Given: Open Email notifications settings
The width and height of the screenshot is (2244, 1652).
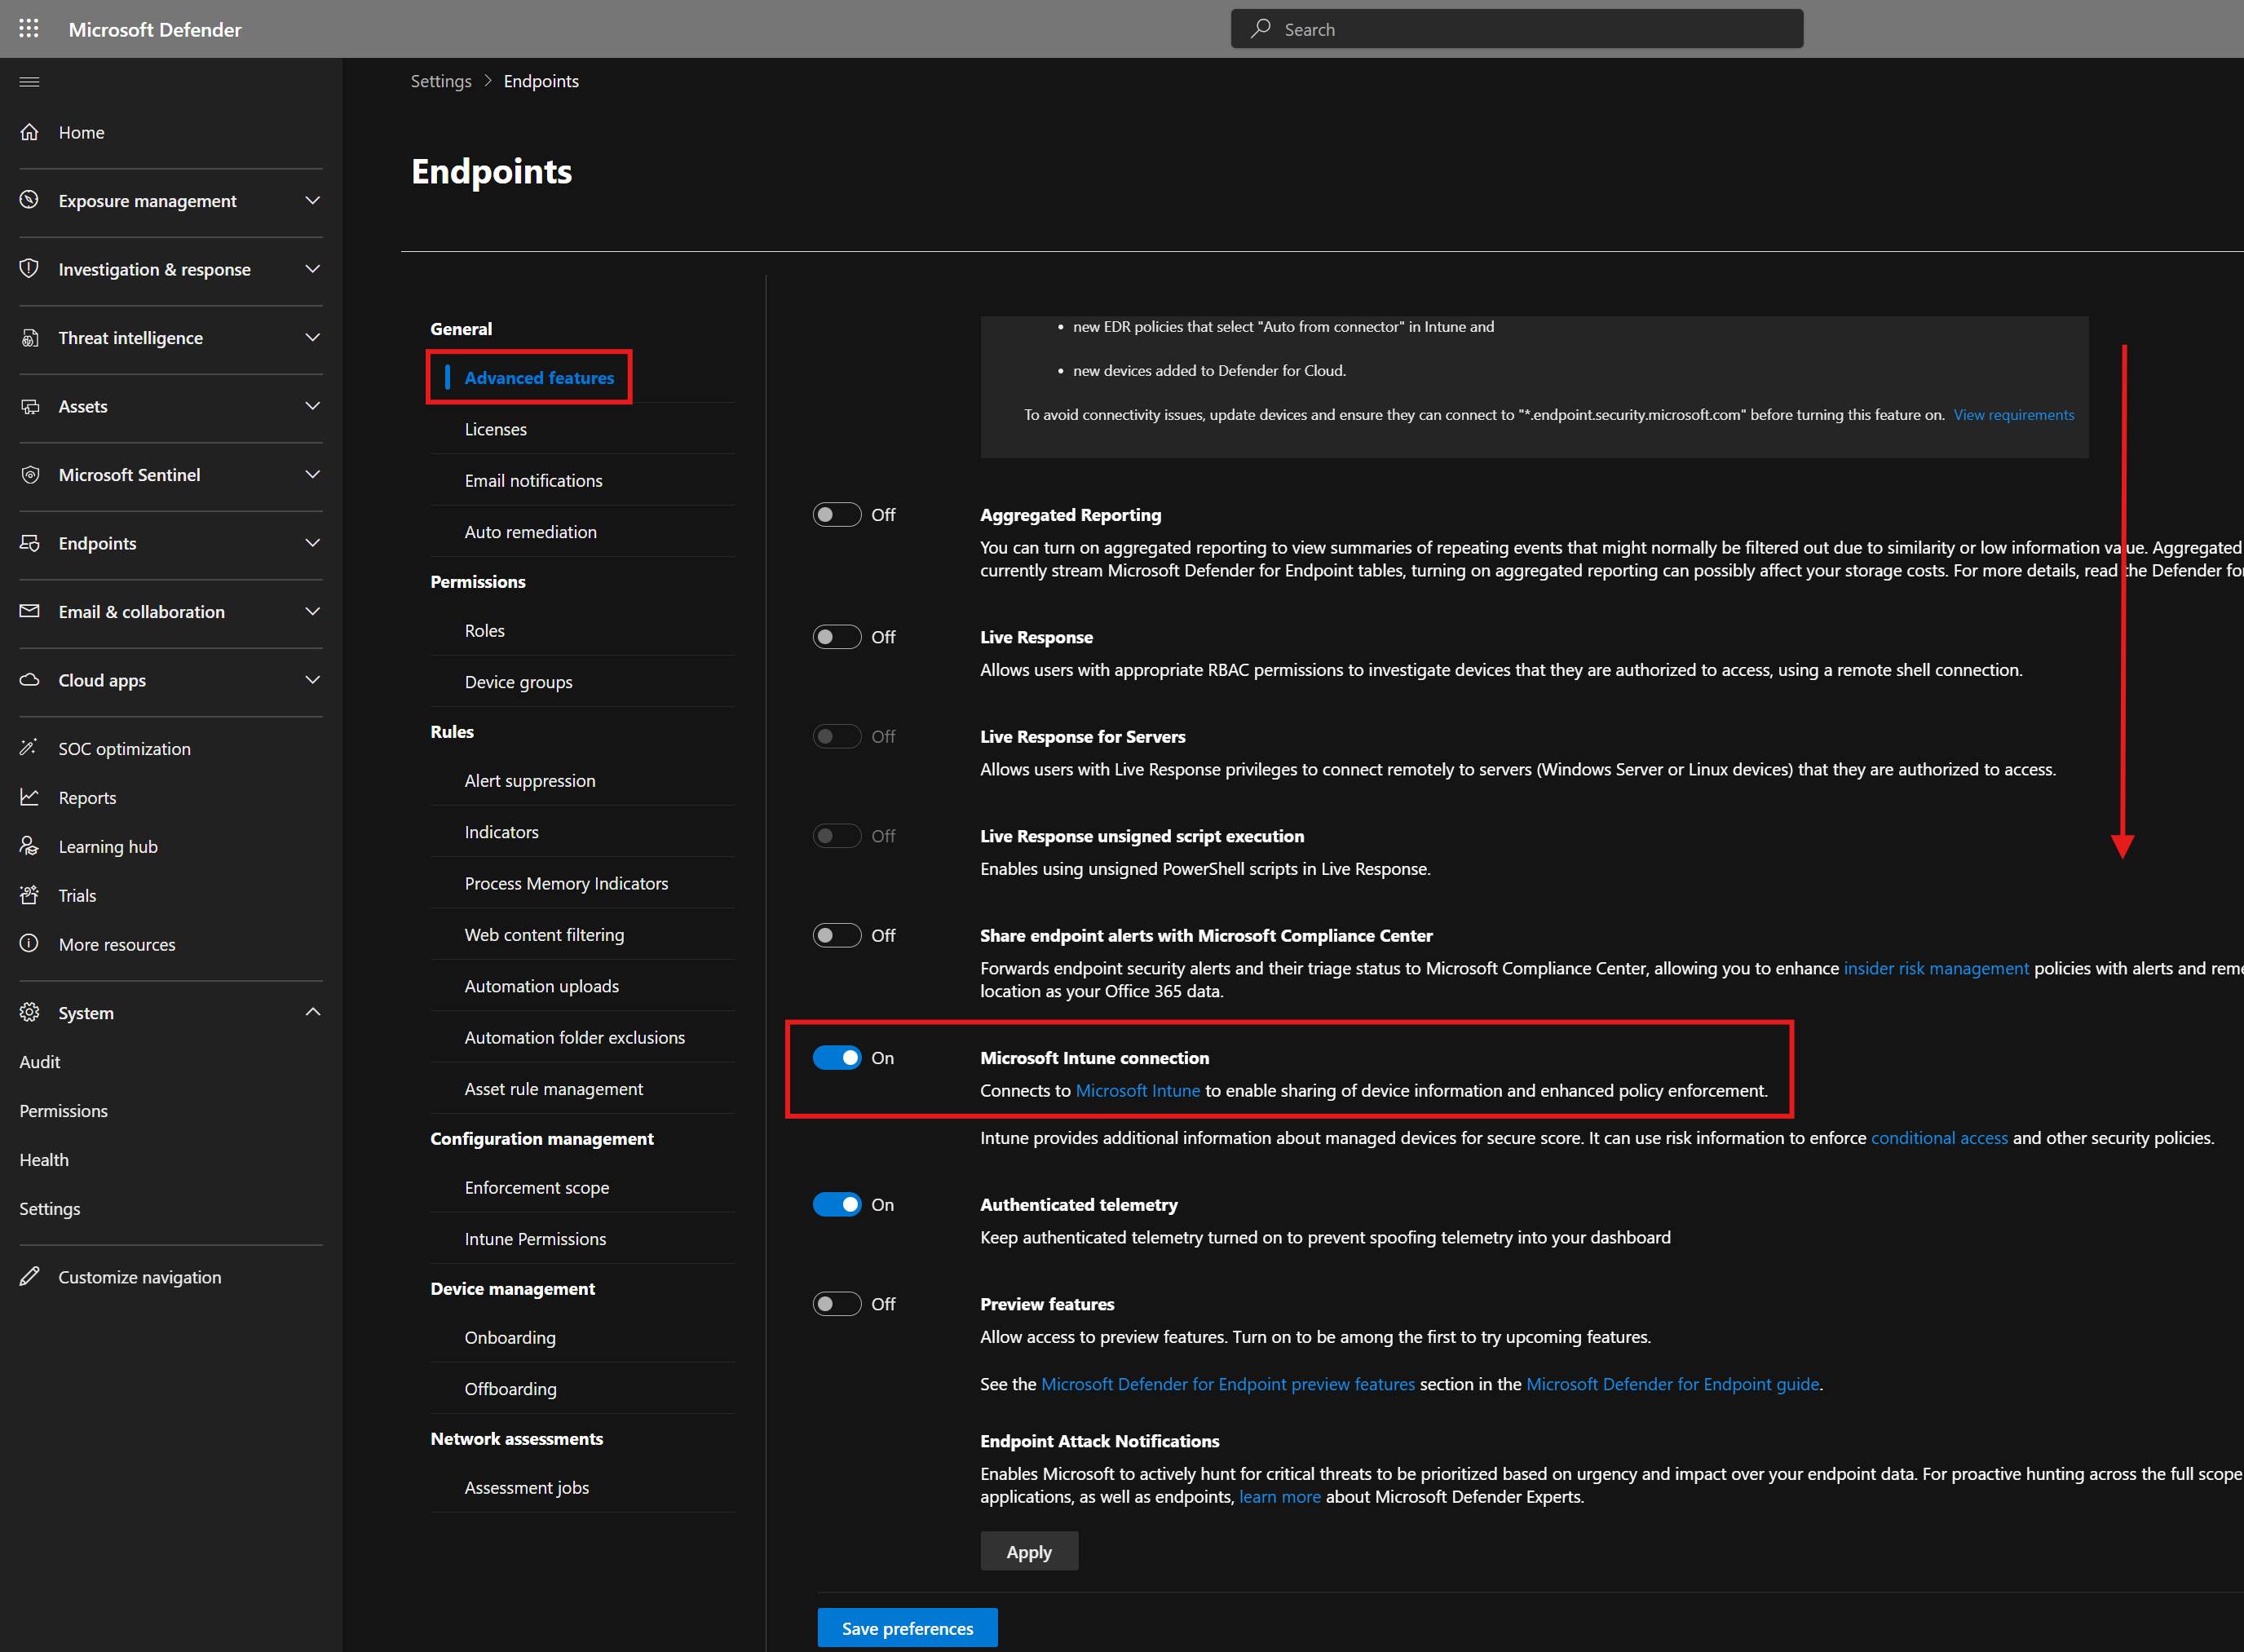Looking at the screenshot, I should pyautogui.click(x=533, y=480).
